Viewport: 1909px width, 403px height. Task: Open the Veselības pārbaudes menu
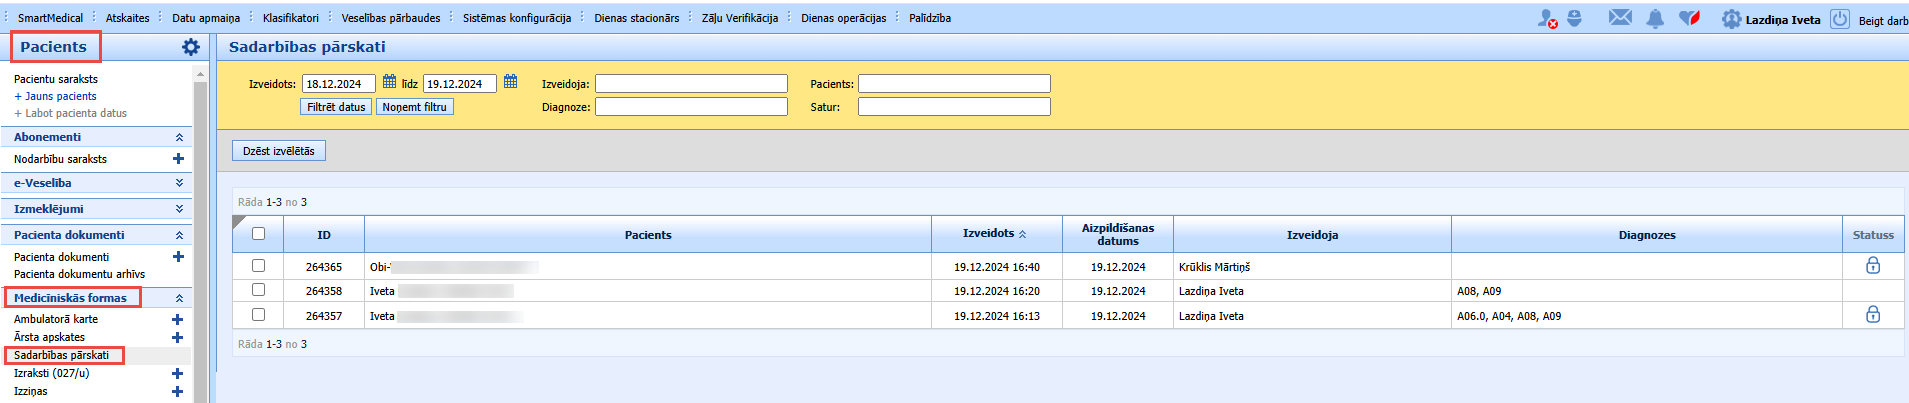pos(391,18)
